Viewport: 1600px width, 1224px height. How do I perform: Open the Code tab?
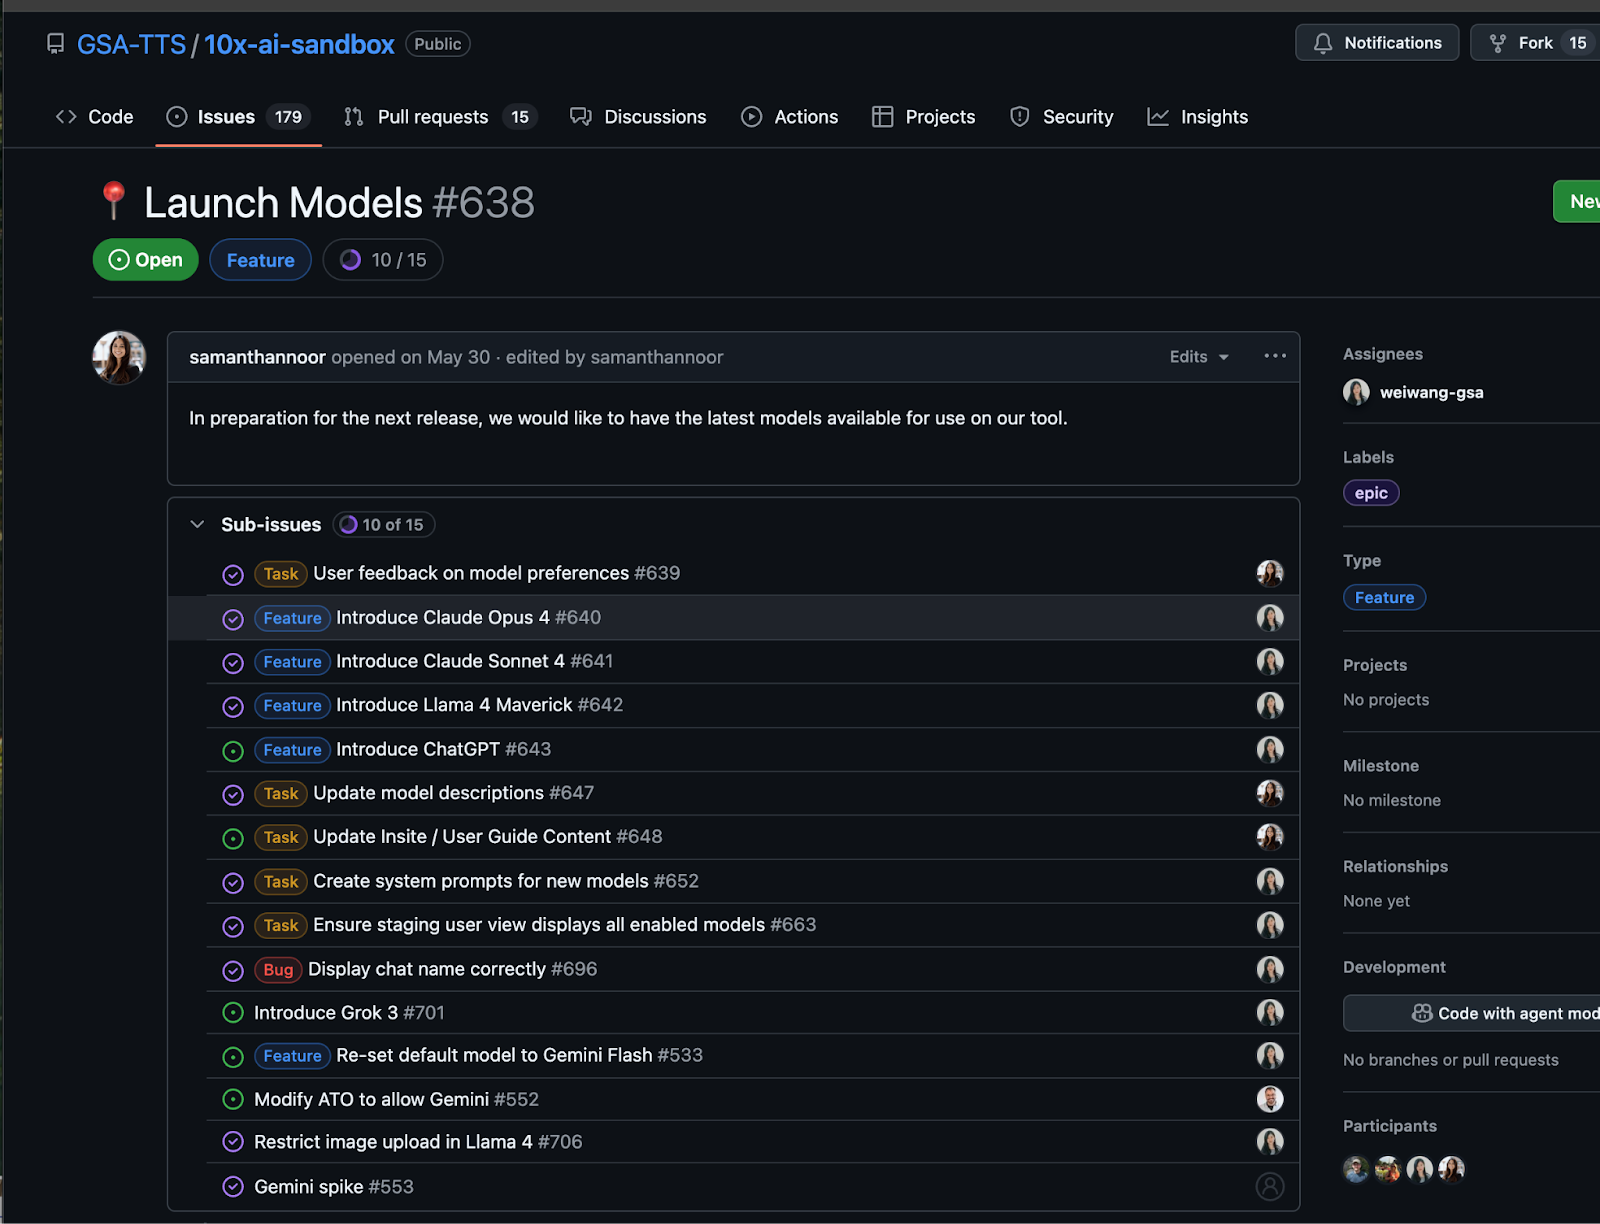[95, 117]
